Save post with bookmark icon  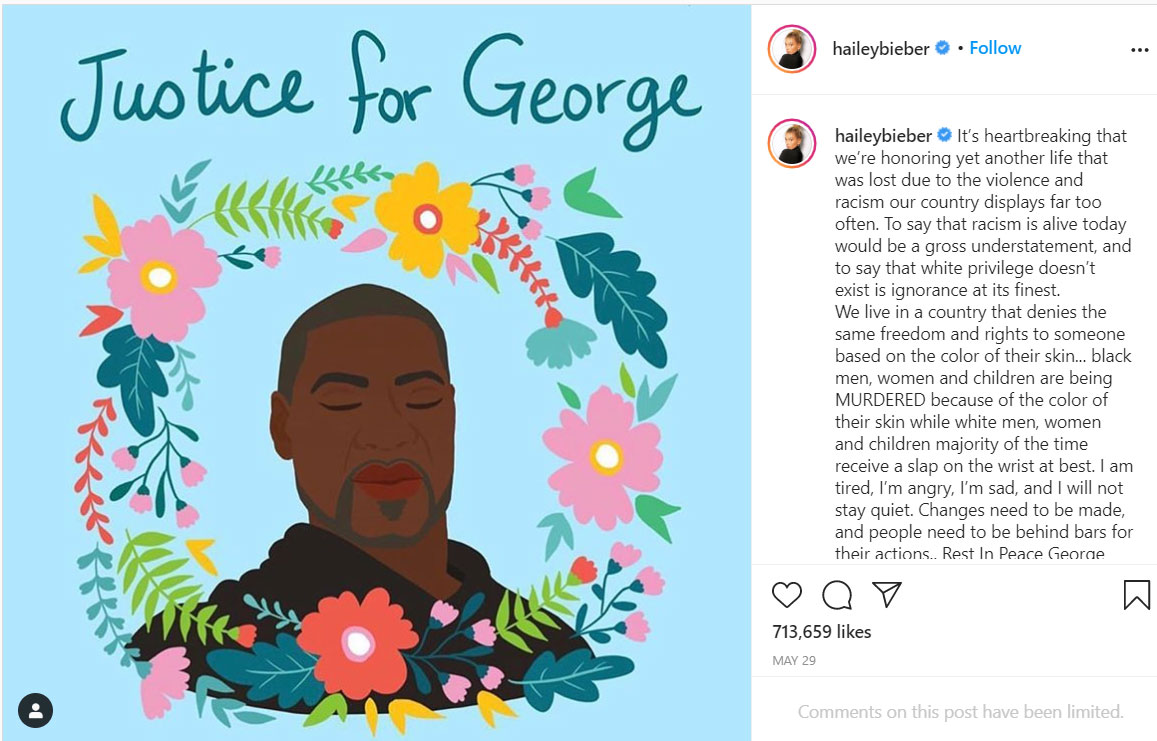1136,595
